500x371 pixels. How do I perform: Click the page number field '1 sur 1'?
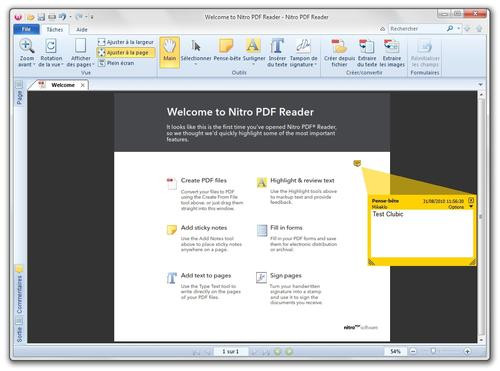pyautogui.click(x=231, y=351)
